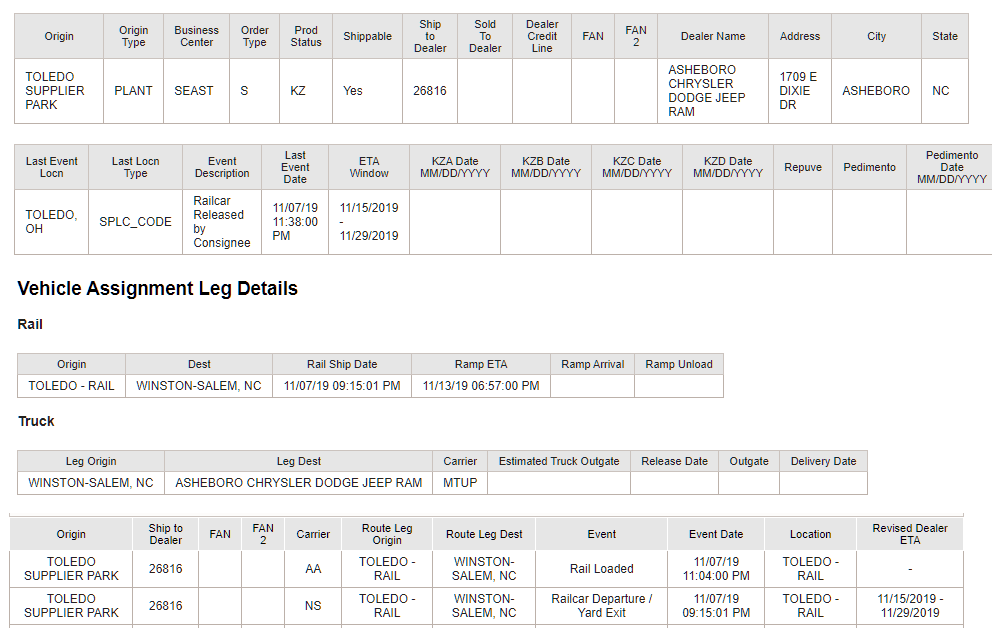Click the Truck section heading
The width and height of the screenshot is (996, 643).
[36, 421]
